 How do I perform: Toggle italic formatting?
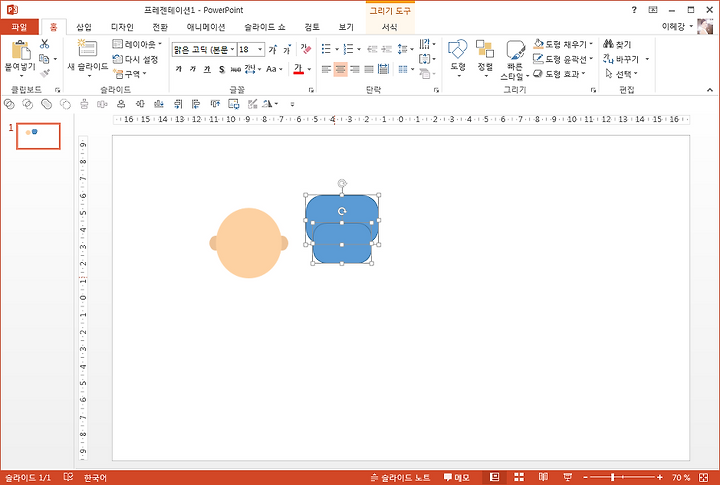coord(193,69)
